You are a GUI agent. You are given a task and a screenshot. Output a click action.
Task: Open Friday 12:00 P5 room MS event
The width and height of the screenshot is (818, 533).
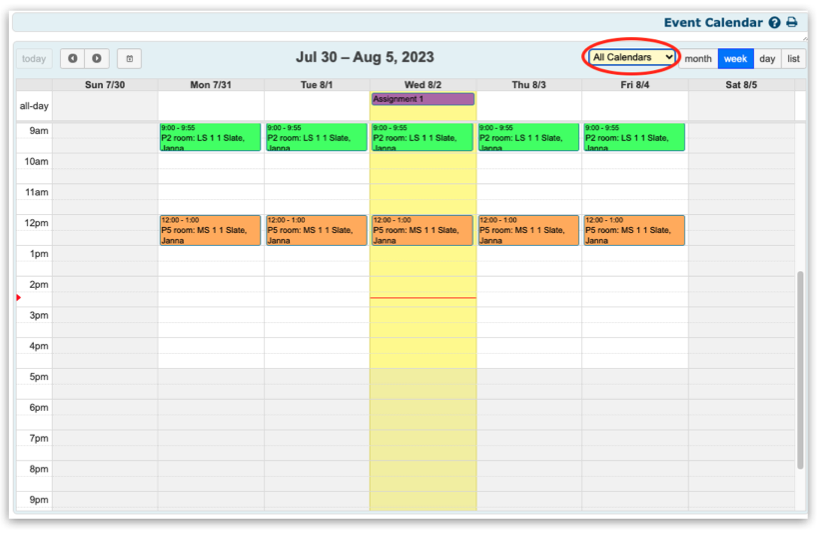pyautogui.click(x=634, y=230)
